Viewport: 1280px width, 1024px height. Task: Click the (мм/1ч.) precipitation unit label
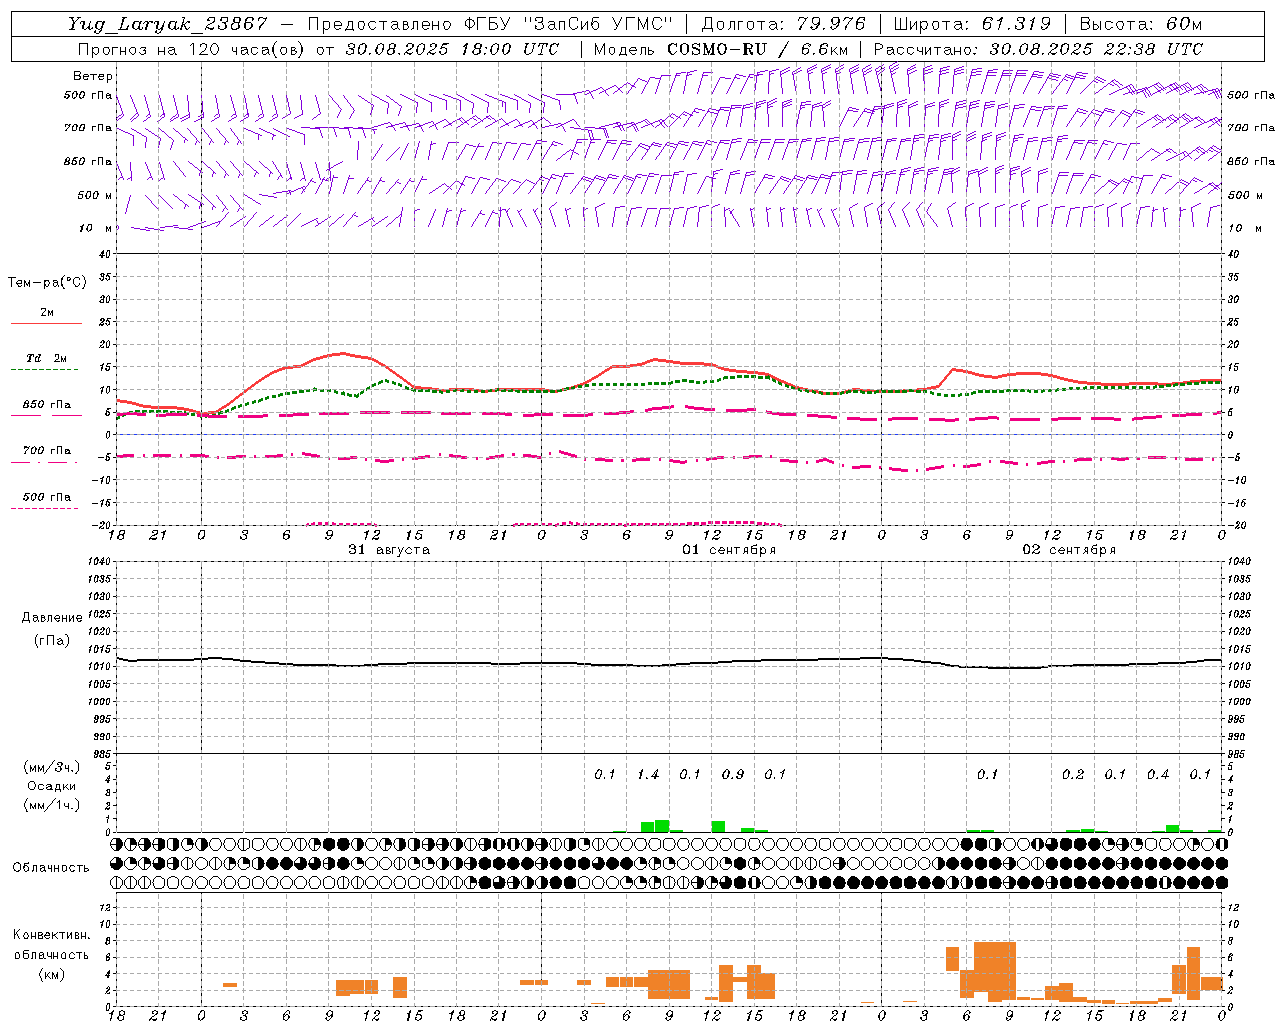52,805
